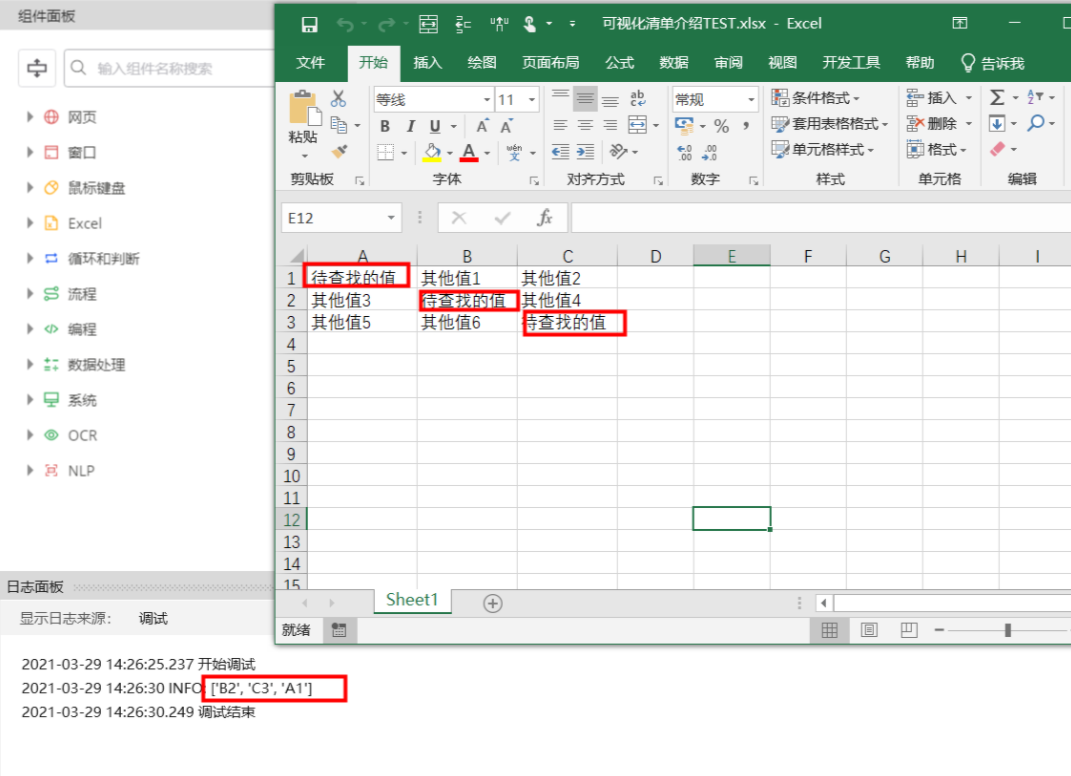Viewport: 1071px width, 776px height.
Task: Select the Sheet1 worksheet tab
Action: (412, 600)
